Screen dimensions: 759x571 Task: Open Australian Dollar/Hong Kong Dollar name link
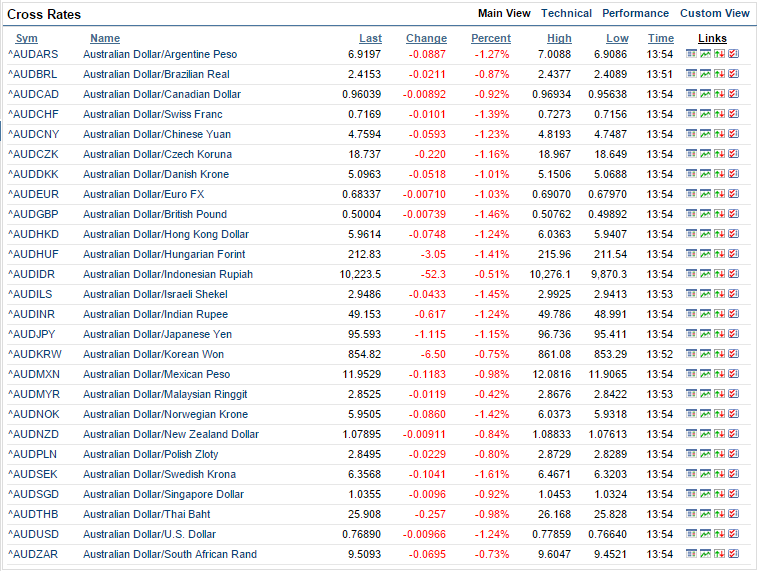tap(165, 234)
